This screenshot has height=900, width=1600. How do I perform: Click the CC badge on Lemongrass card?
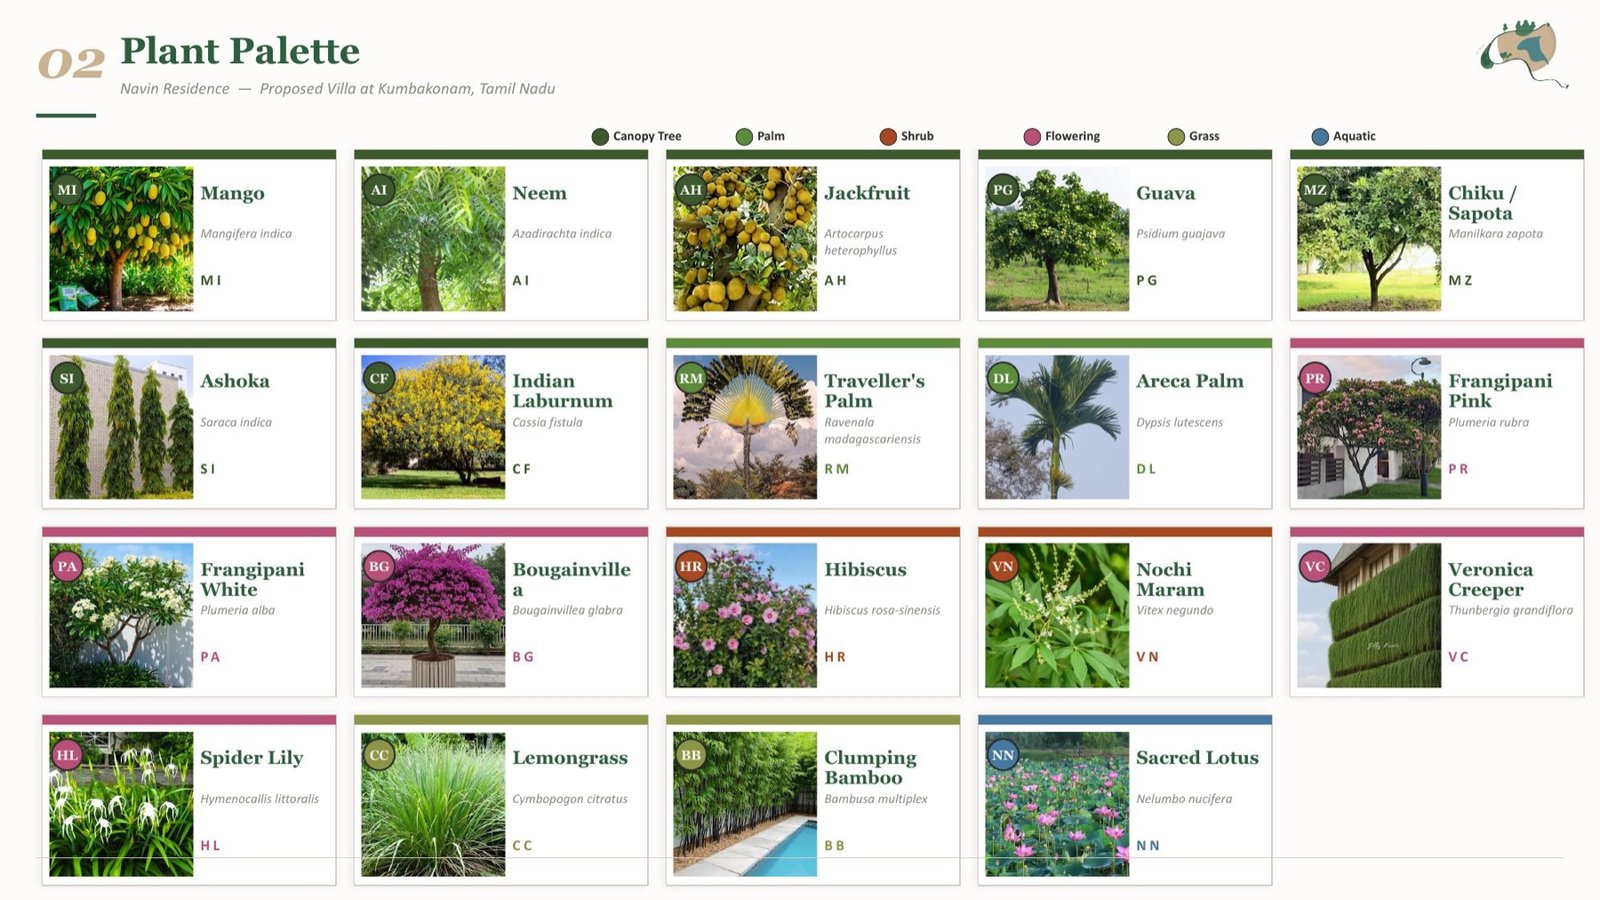tap(379, 755)
